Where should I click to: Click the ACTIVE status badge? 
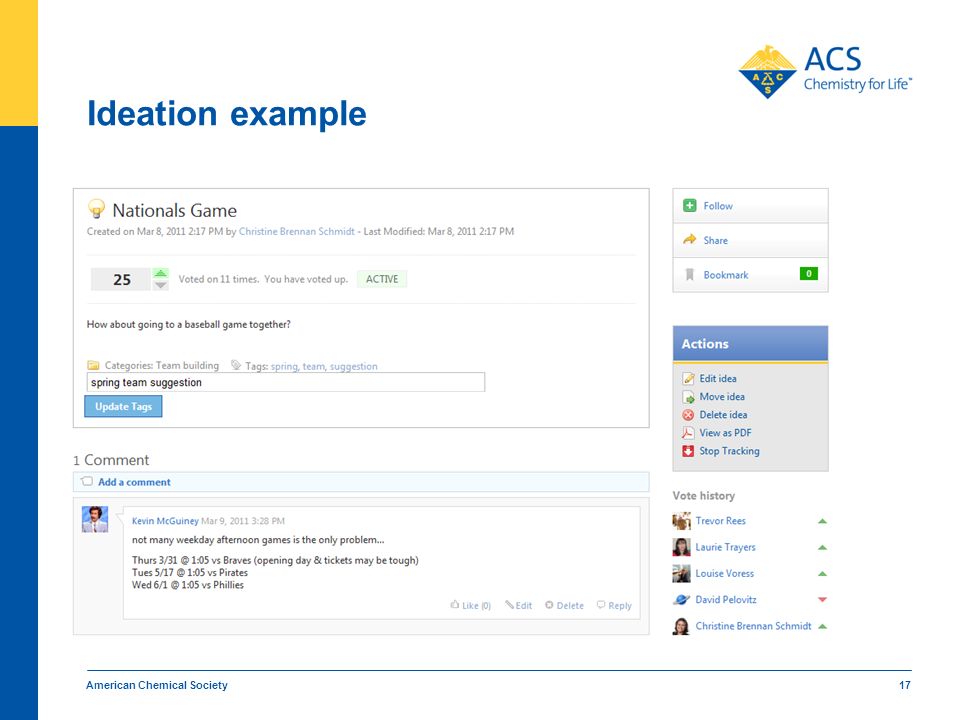click(x=382, y=279)
